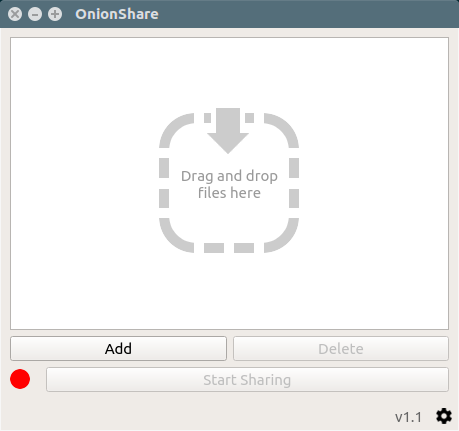Click the Start Sharing button
The image size is (459, 431).
pos(247,380)
